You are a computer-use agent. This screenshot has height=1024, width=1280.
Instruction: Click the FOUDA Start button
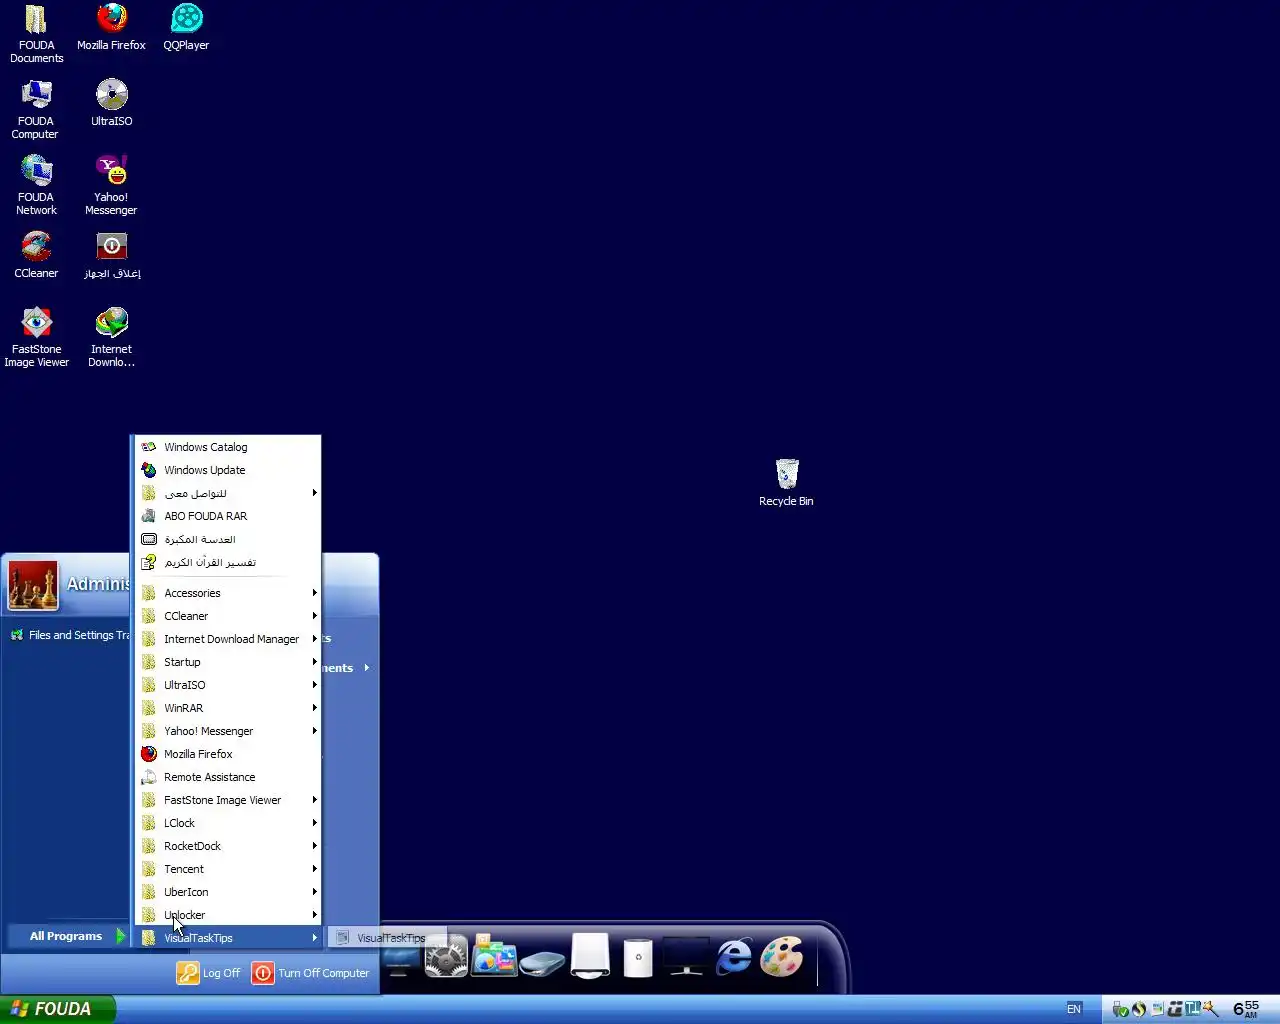click(56, 1009)
